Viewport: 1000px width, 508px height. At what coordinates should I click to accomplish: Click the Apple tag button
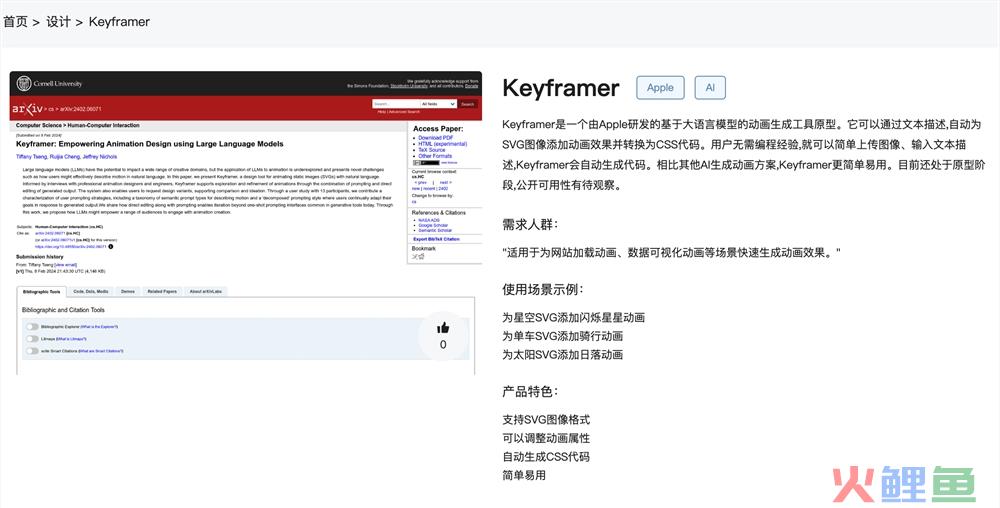point(660,88)
